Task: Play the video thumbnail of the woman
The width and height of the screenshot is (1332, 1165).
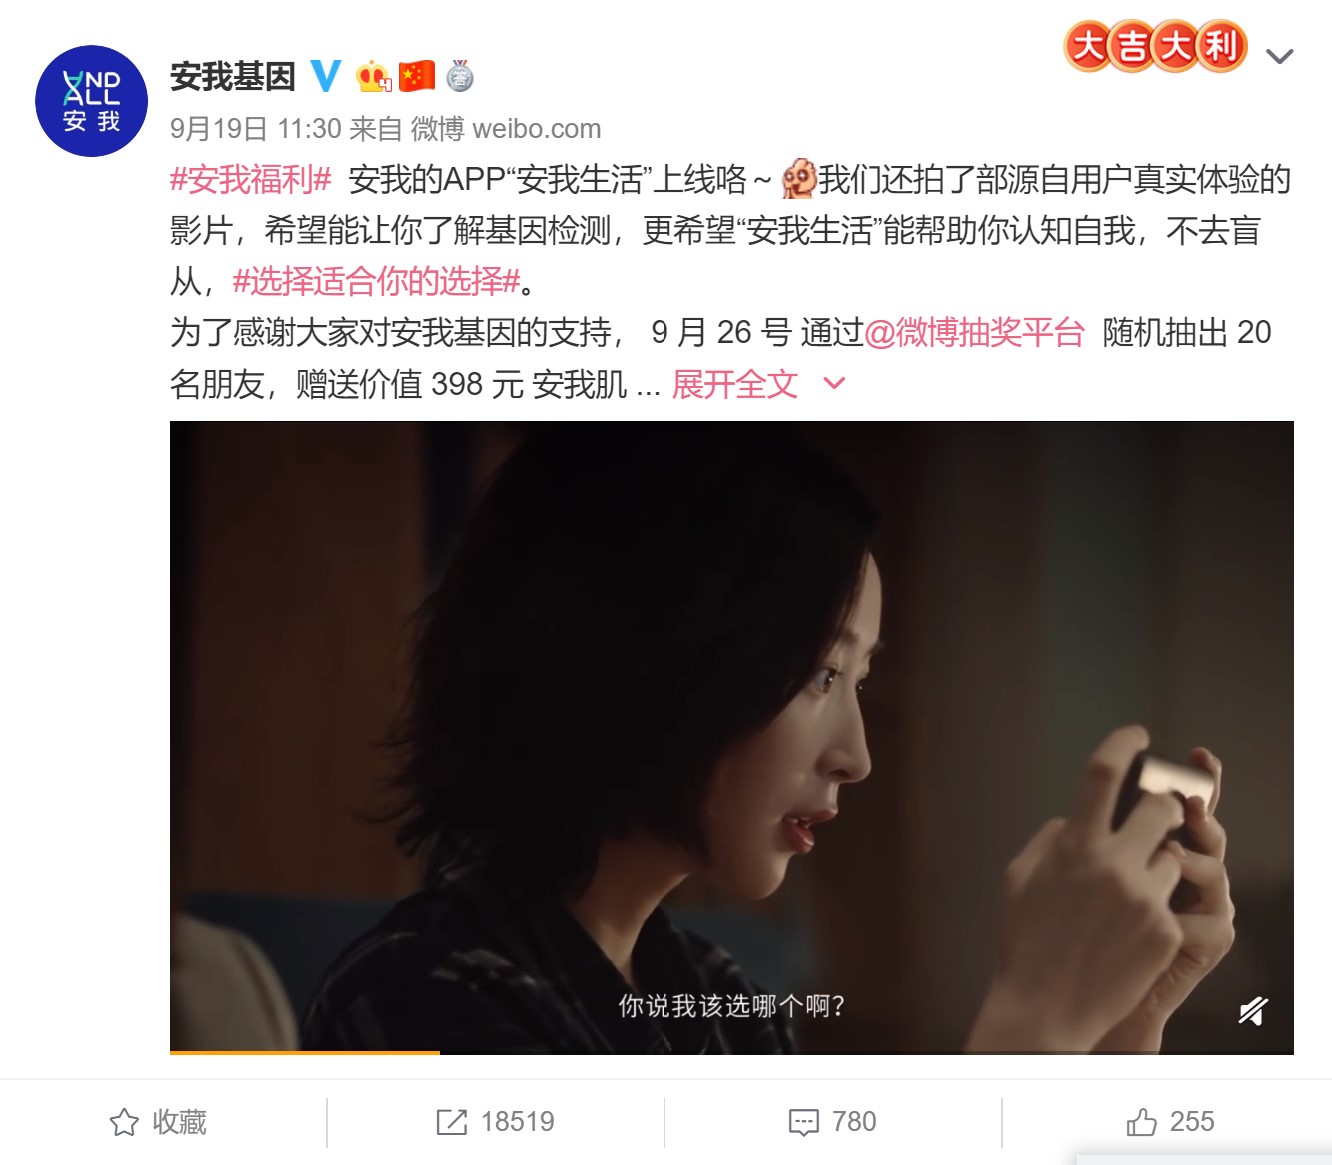Action: (x=732, y=736)
